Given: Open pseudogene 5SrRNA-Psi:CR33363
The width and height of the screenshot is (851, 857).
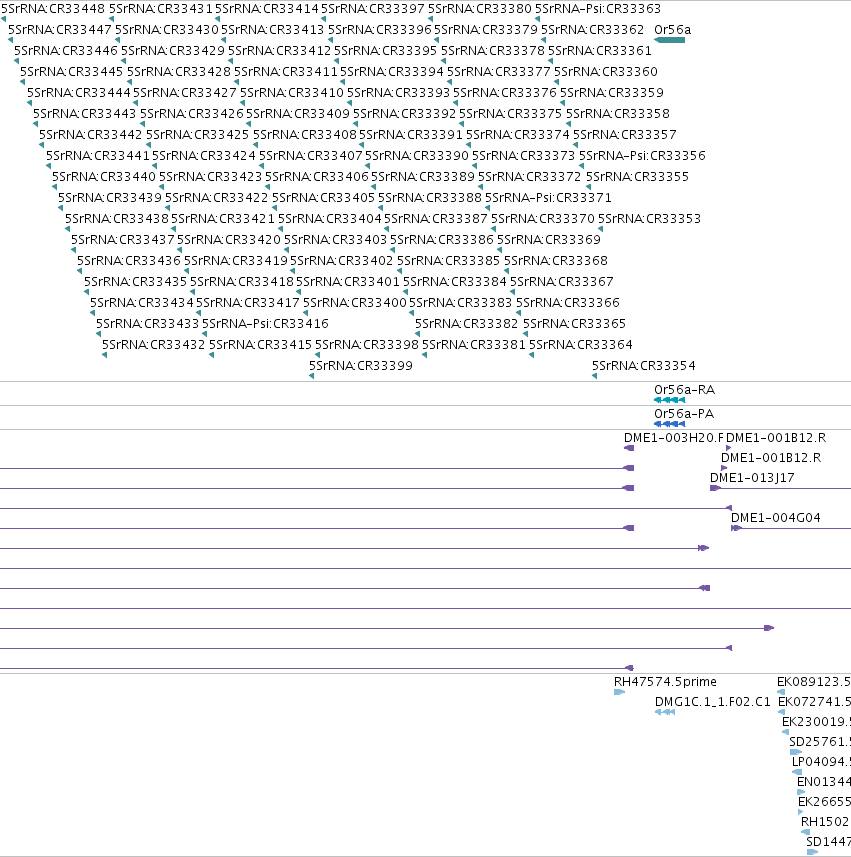Looking at the screenshot, I should pyautogui.click(x=598, y=9).
